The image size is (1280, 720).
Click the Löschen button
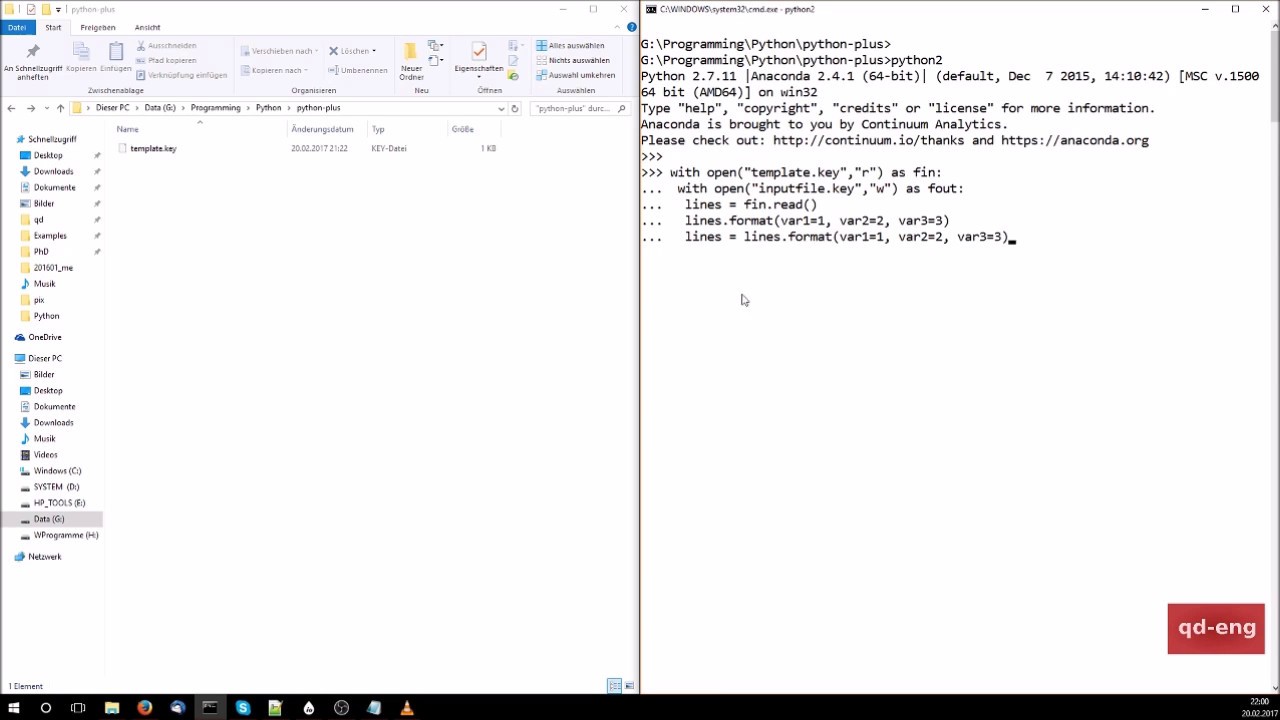352,51
